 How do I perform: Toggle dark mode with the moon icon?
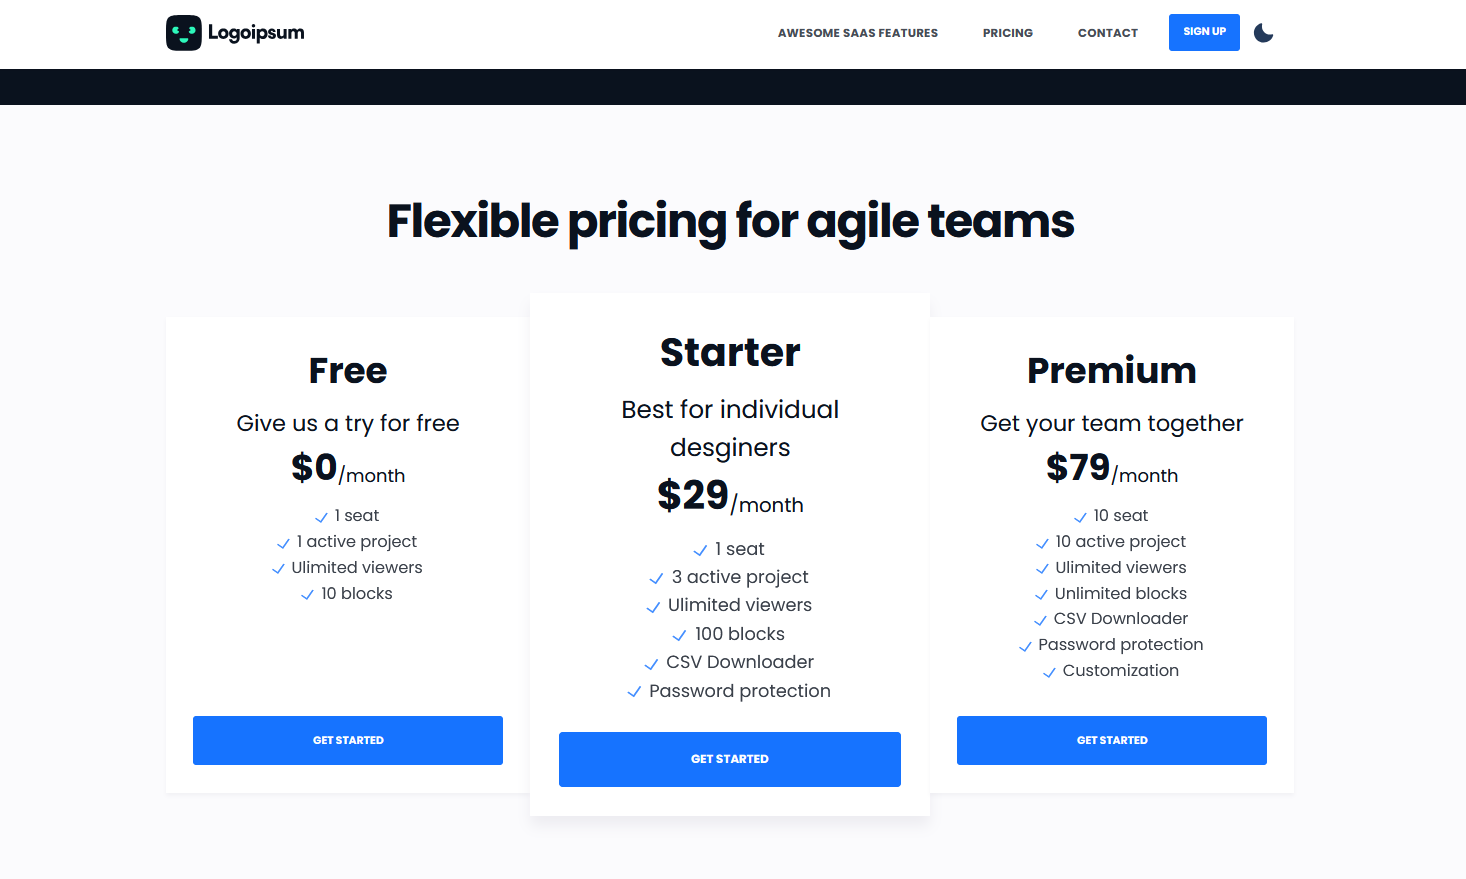(1263, 32)
